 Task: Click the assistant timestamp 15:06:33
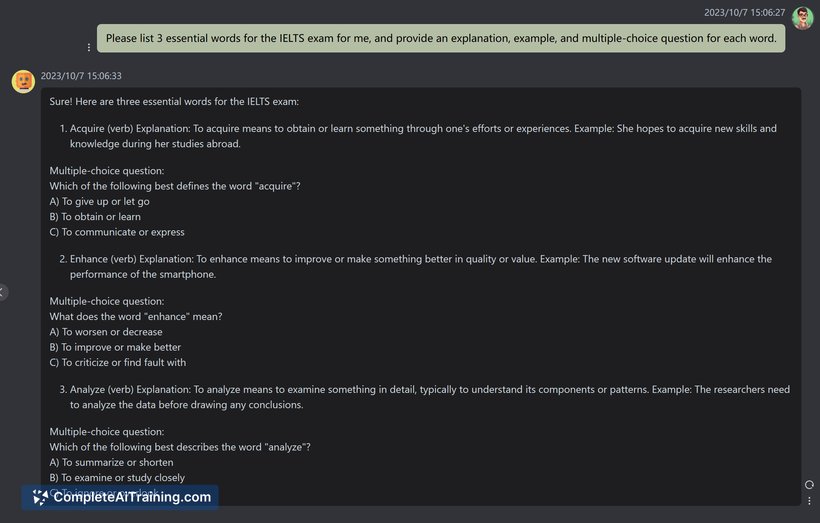tap(81, 76)
